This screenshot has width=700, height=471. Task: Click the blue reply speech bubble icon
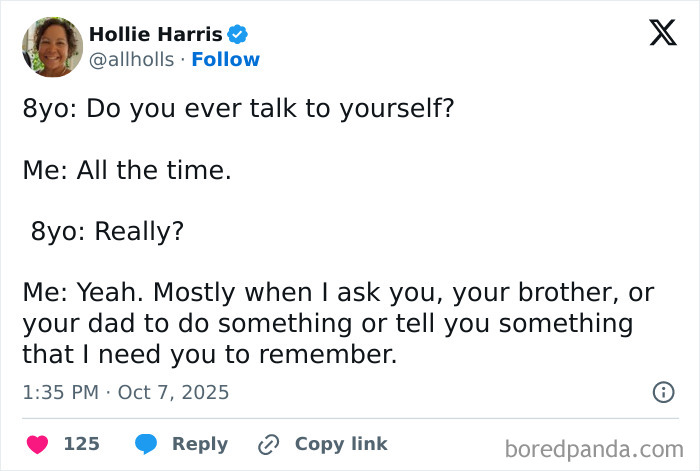pos(145,444)
